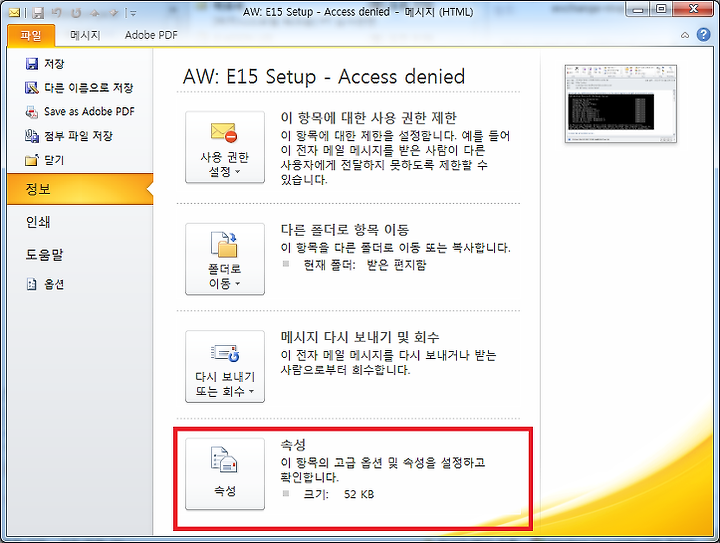Image resolution: width=720 pixels, height=543 pixels.
Task: Open the 파일 (File) tab
Action: pyautogui.click(x=31, y=35)
